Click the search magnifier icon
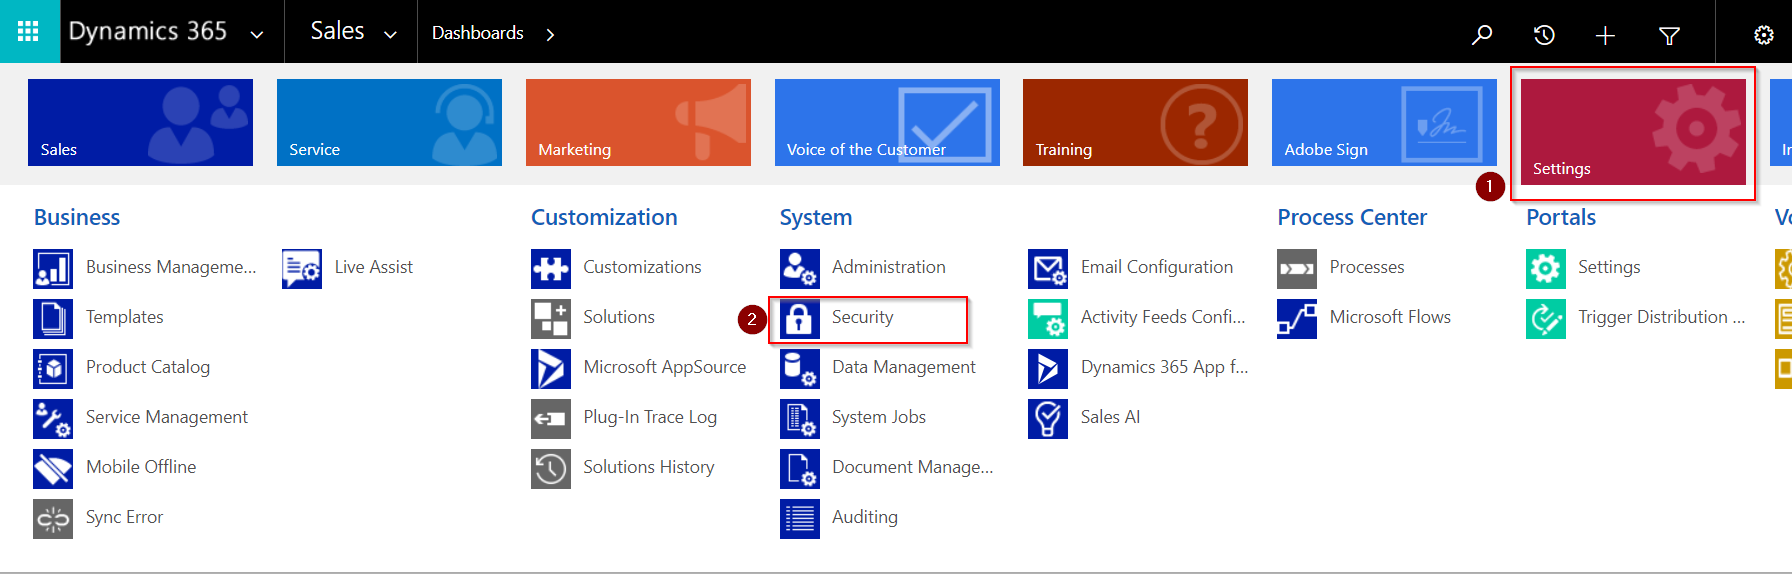 tap(1482, 35)
